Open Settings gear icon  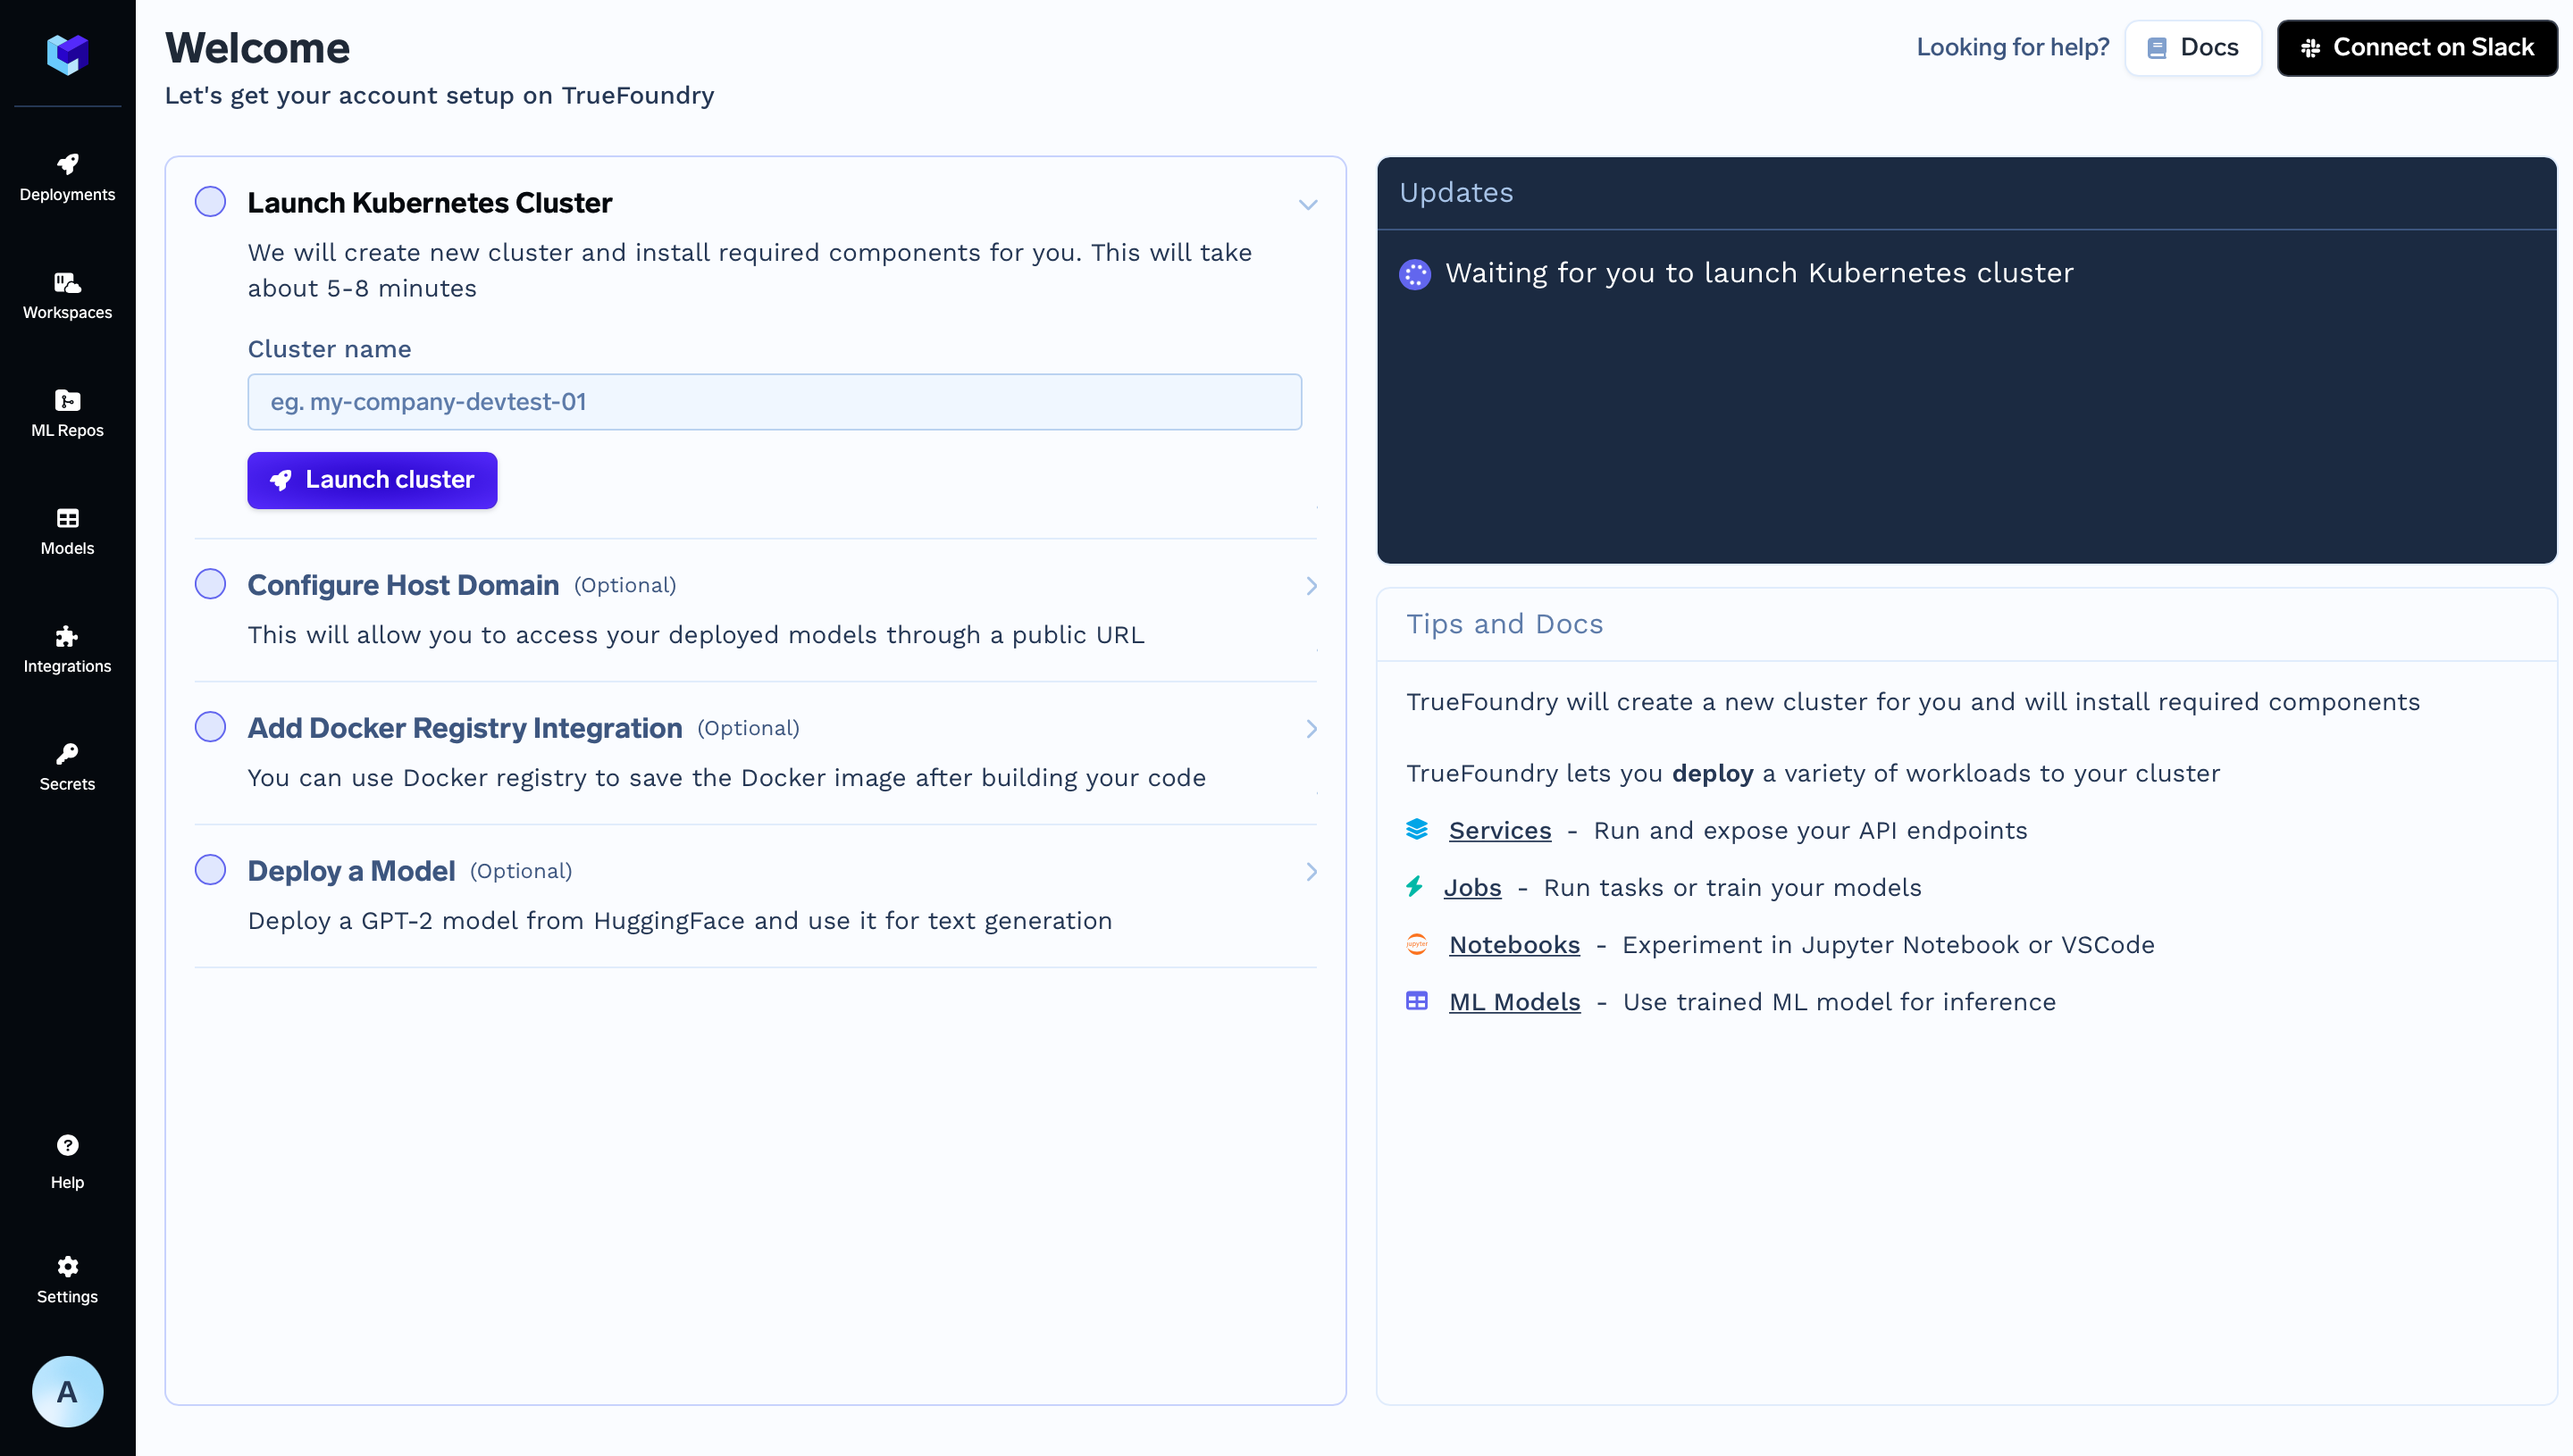coord(67,1266)
